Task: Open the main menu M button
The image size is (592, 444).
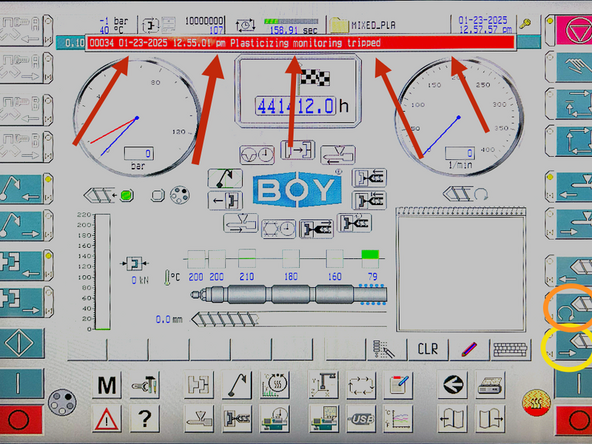Action: pos(107,385)
